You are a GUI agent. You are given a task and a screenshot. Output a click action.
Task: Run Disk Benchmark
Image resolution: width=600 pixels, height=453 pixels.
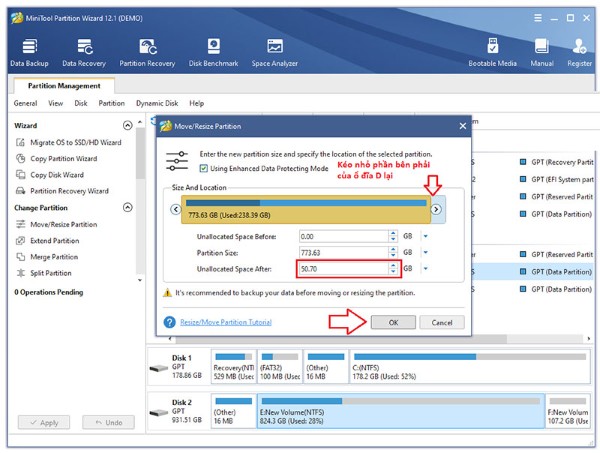[213, 52]
